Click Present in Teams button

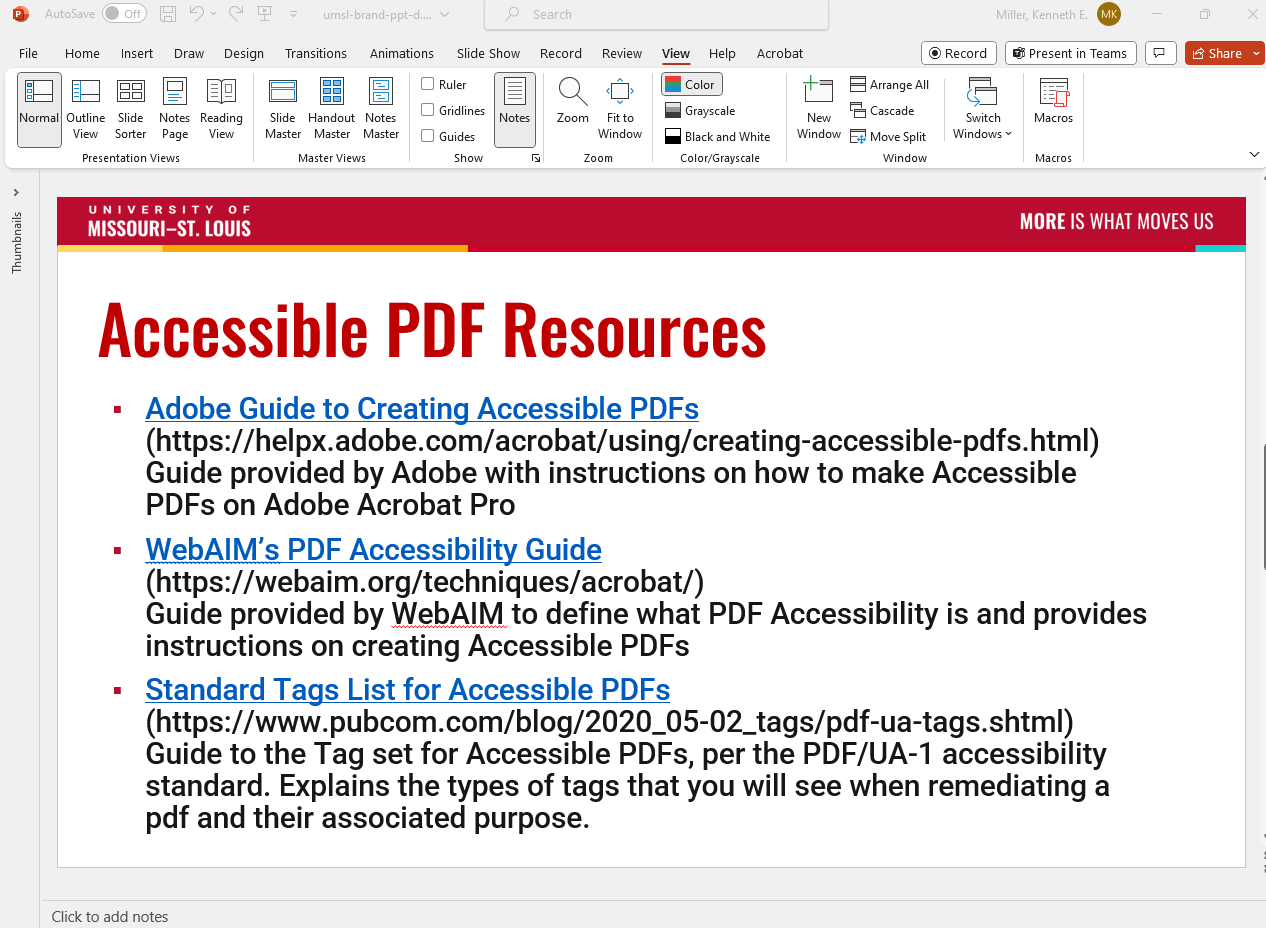pyautogui.click(x=1070, y=53)
